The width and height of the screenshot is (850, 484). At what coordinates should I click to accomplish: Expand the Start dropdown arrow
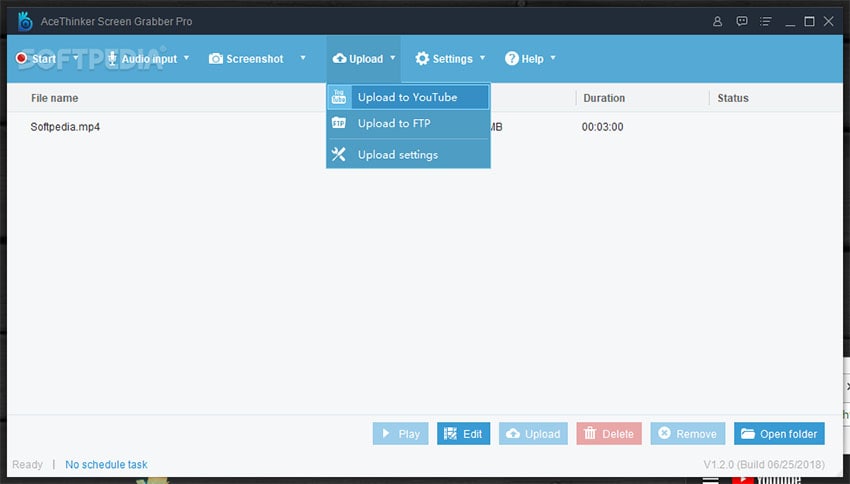tap(75, 57)
